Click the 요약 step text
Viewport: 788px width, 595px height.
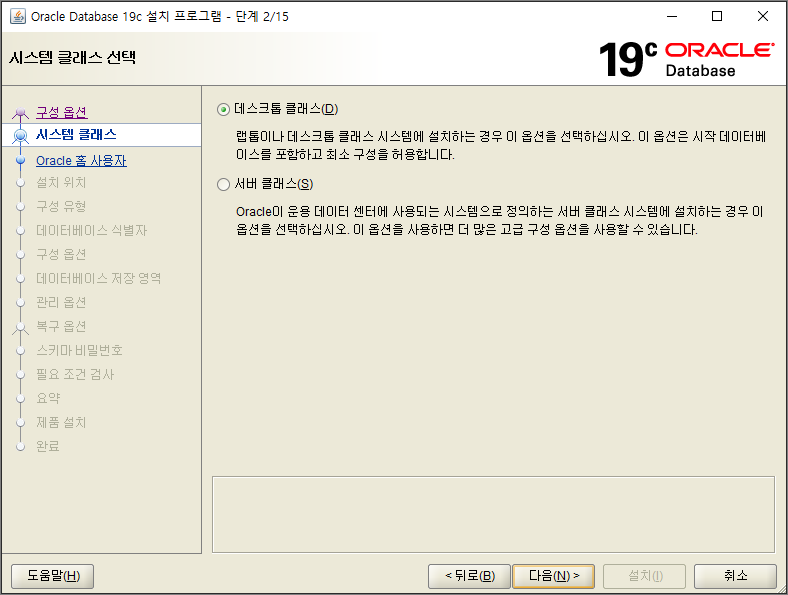(48, 398)
